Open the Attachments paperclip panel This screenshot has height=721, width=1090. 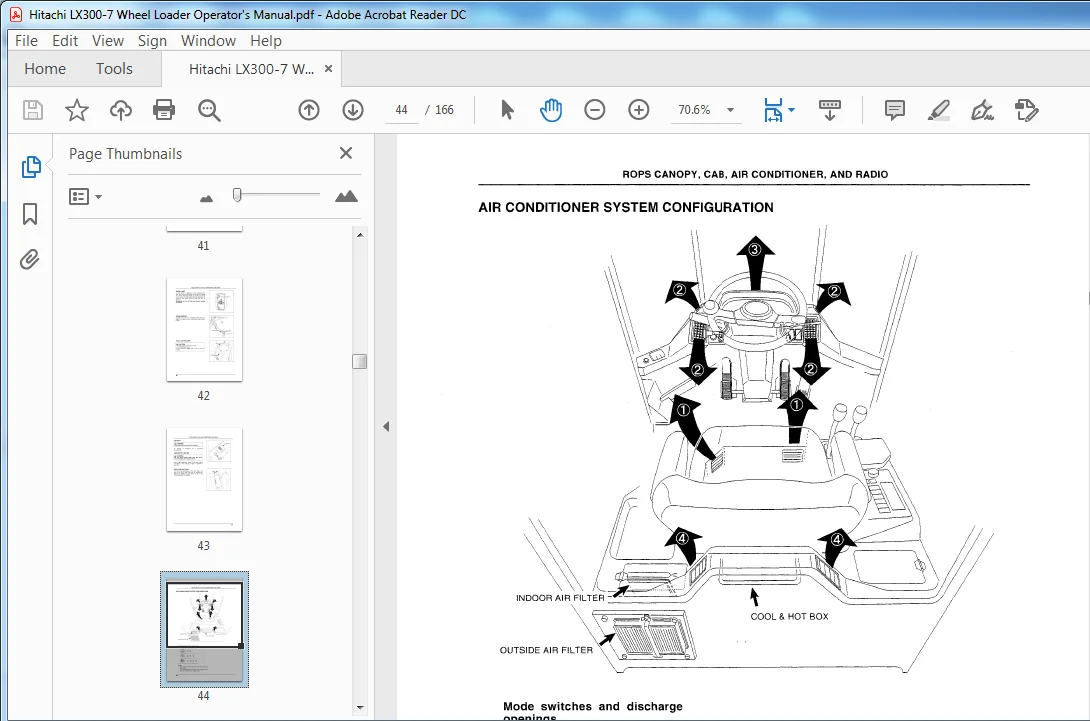click(x=29, y=259)
